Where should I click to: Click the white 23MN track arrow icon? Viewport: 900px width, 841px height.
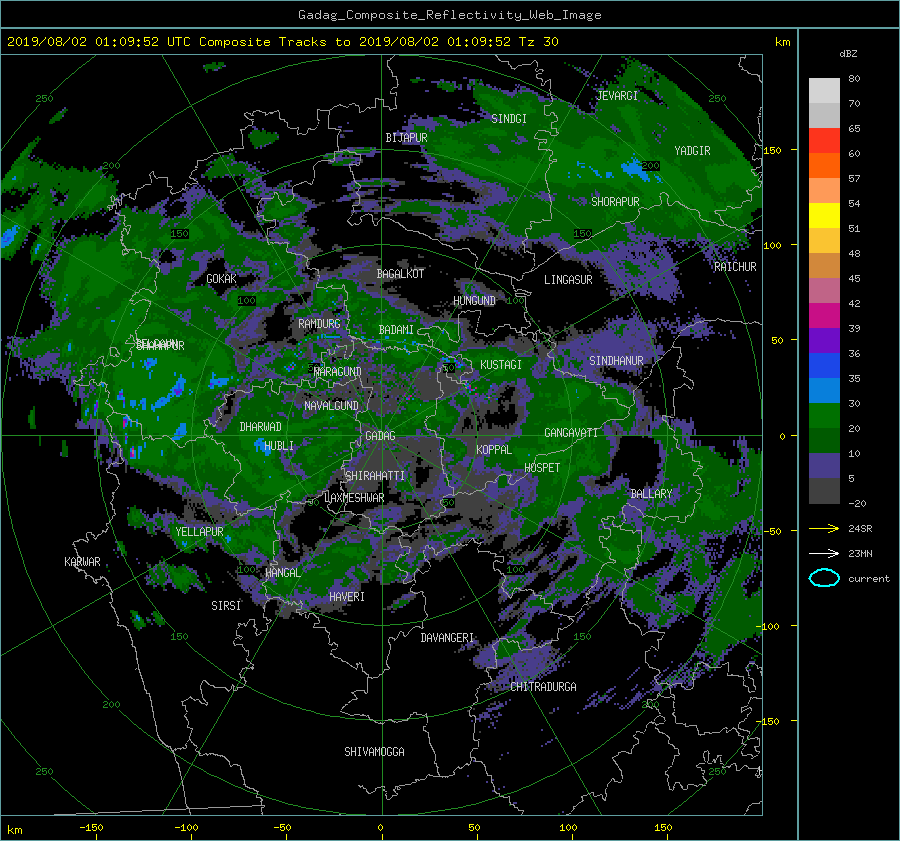click(824, 553)
